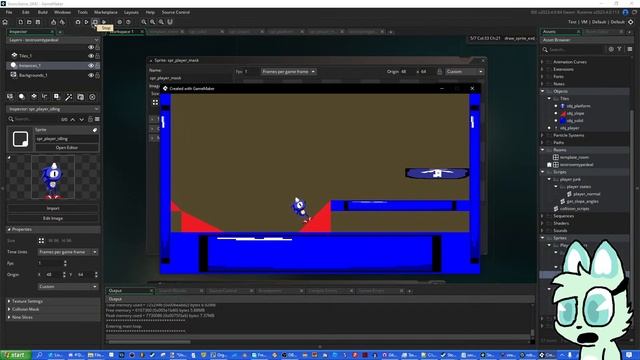The height and width of the screenshot is (360, 640).
Task: Click the Import button in Inspector
Action: 53,208
